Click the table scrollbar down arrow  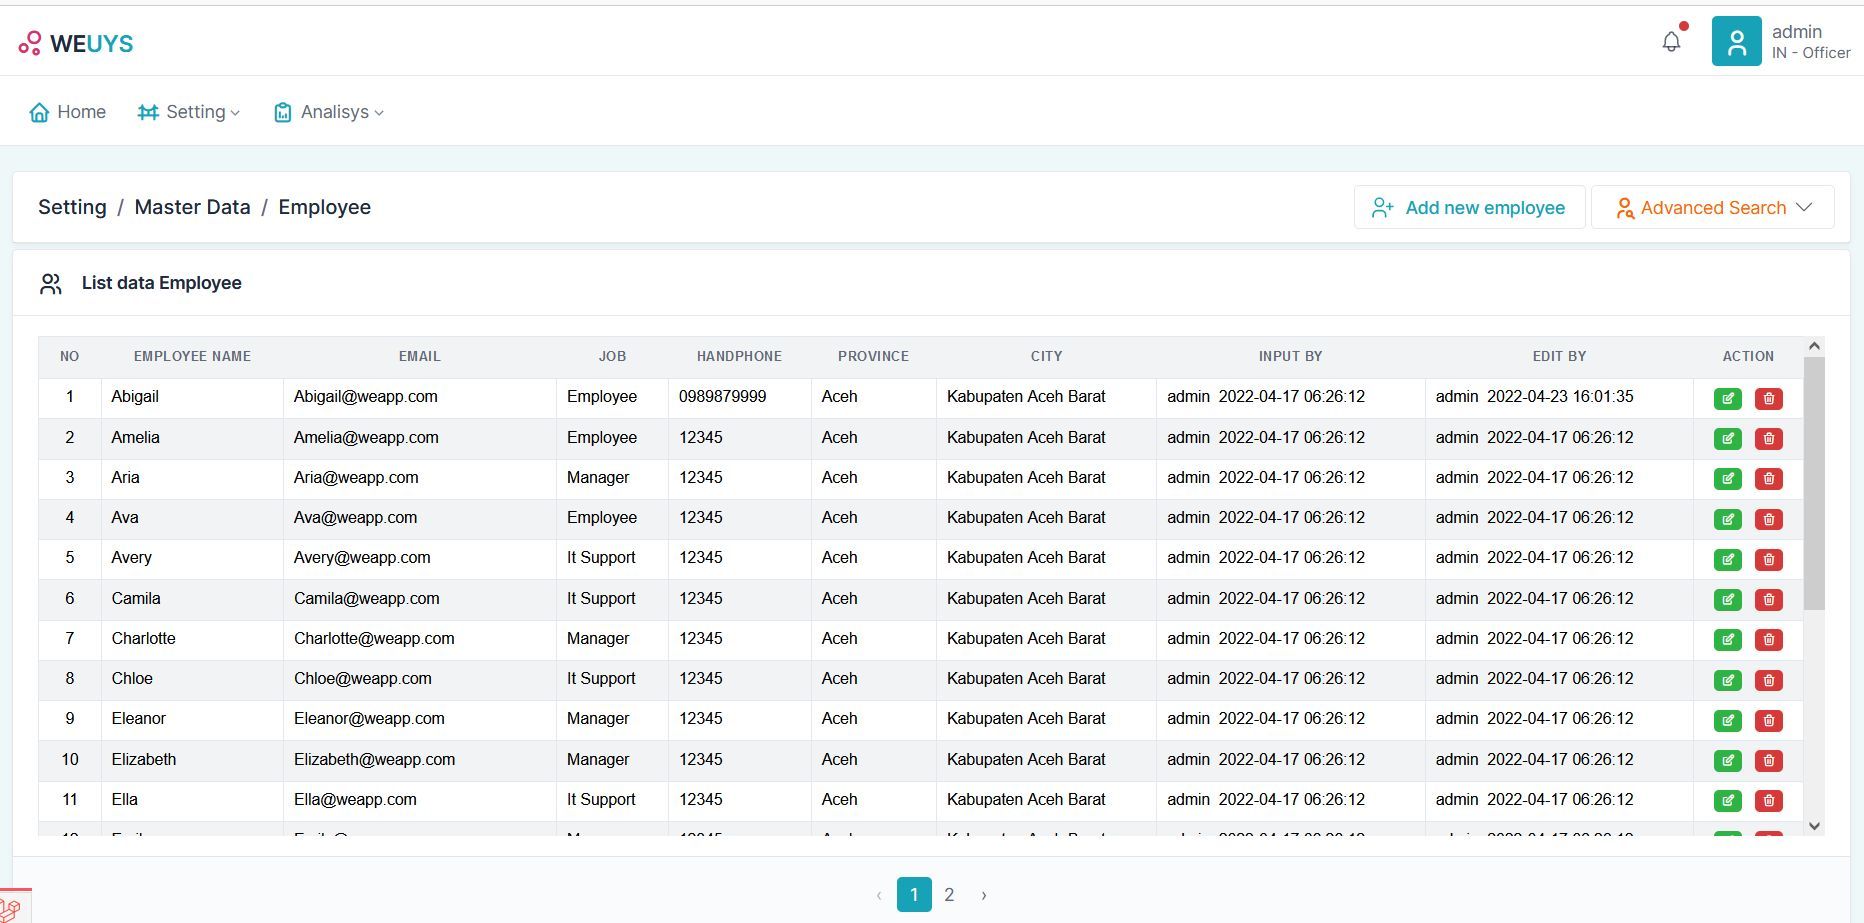pyautogui.click(x=1814, y=826)
